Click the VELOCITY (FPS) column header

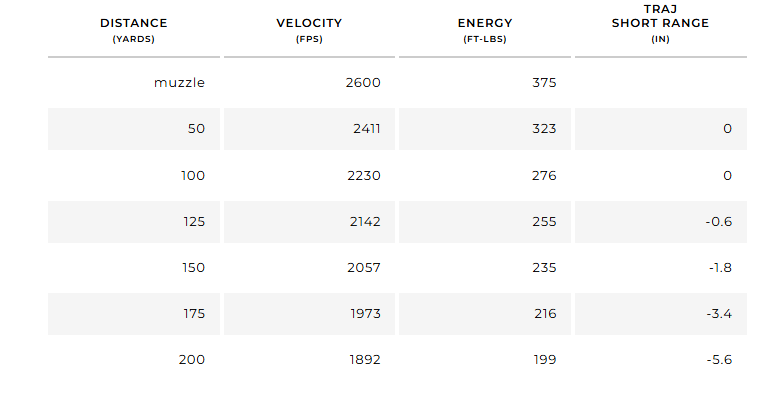(309, 30)
